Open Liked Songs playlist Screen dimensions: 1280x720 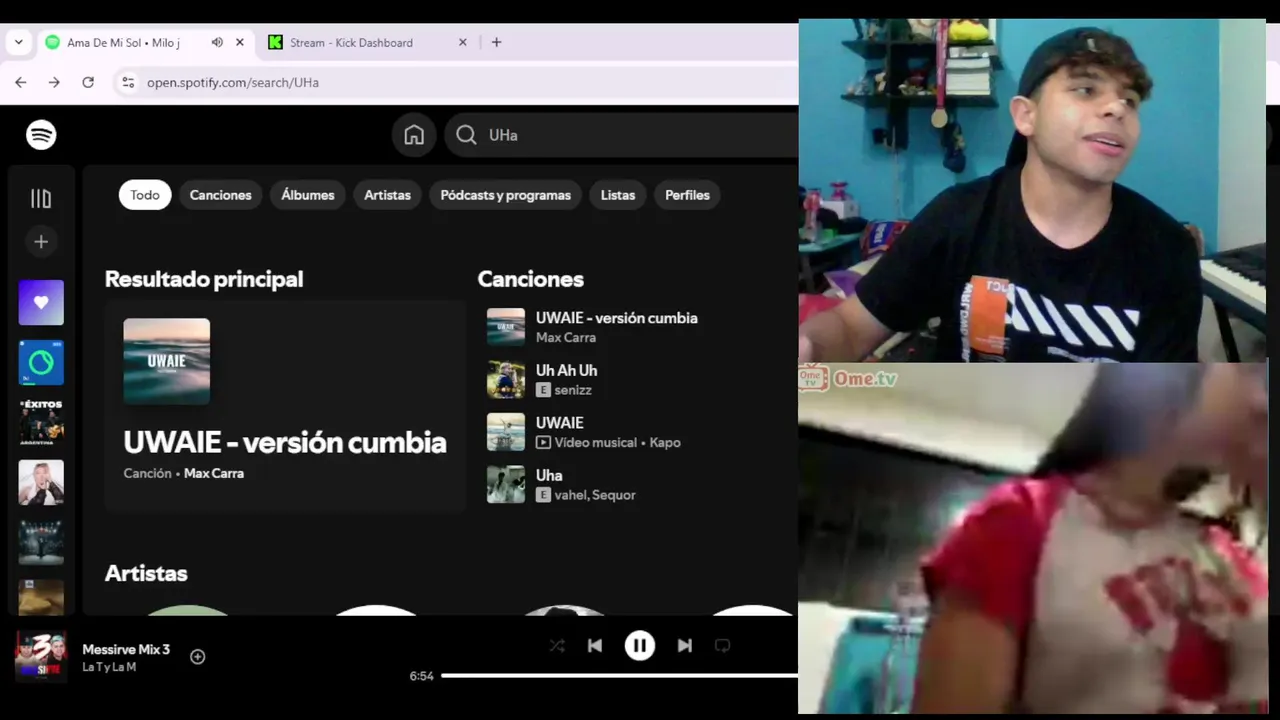(x=41, y=302)
